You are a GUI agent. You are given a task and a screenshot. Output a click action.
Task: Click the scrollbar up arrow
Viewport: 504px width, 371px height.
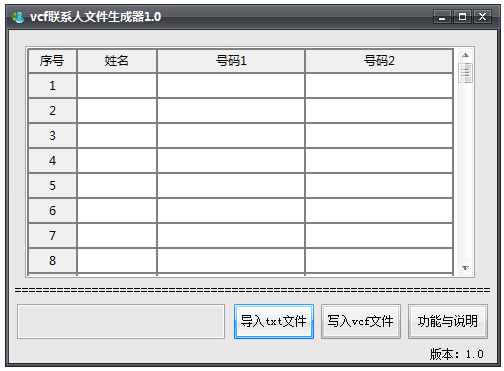click(x=466, y=55)
